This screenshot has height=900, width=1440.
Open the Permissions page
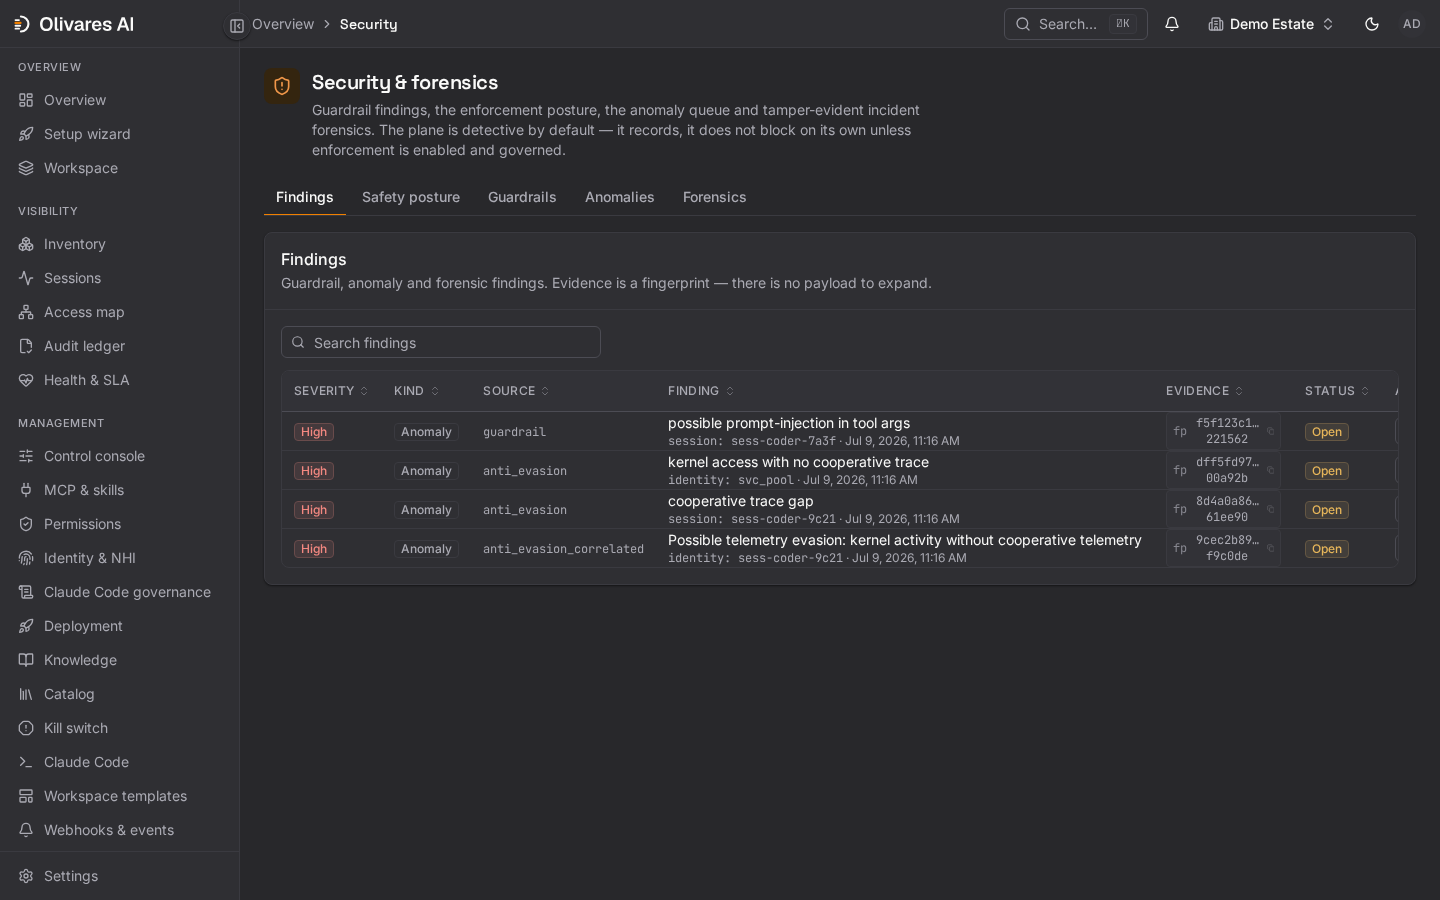(x=119, y=524)
